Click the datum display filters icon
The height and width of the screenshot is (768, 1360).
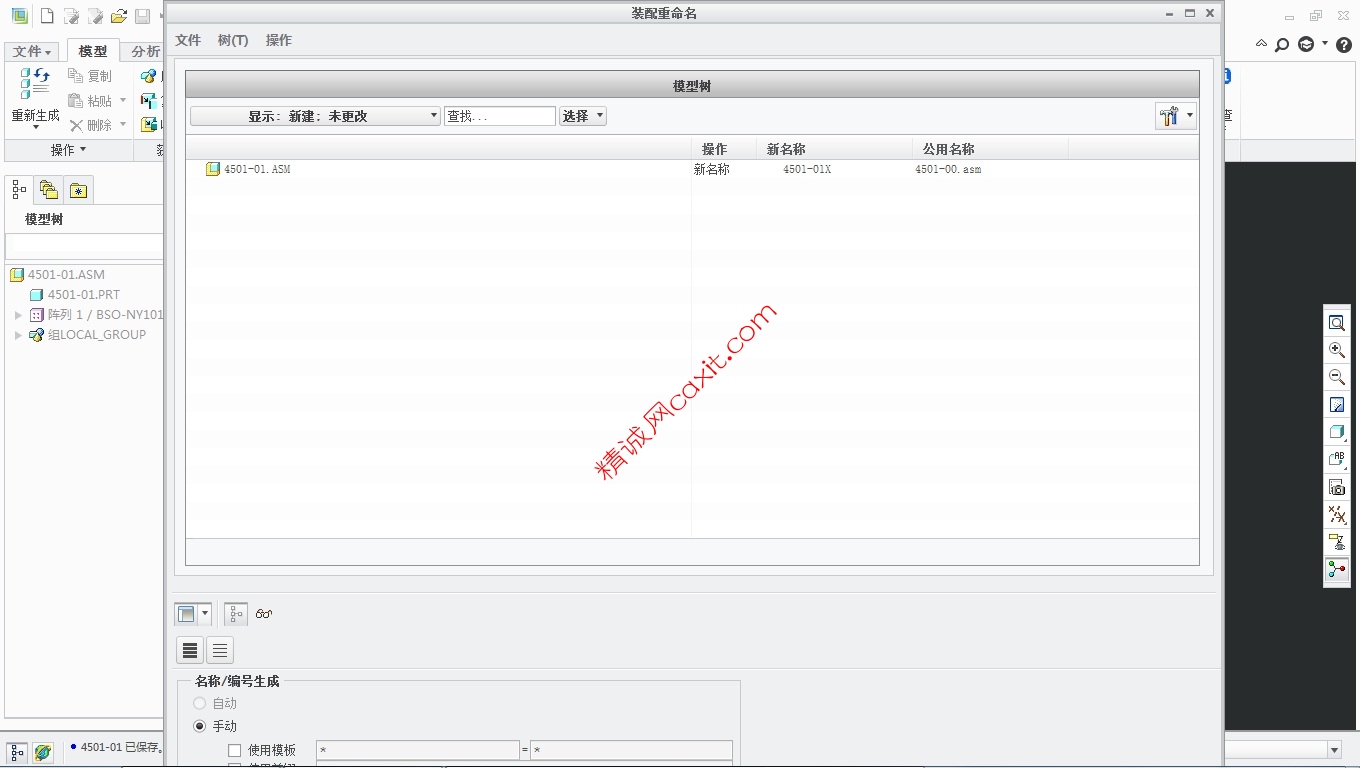click(x=1337, y=515)
